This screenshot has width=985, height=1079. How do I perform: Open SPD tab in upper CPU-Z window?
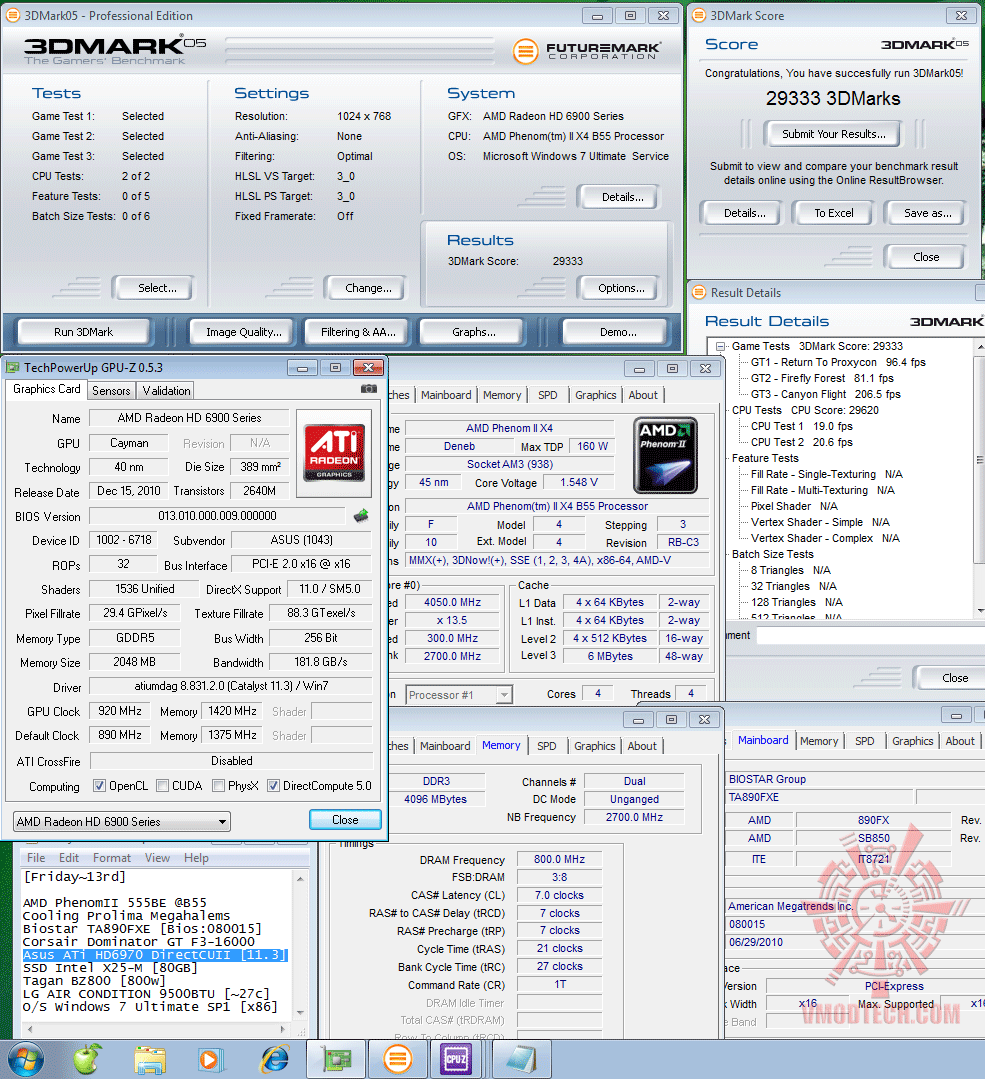pos(547,395)
